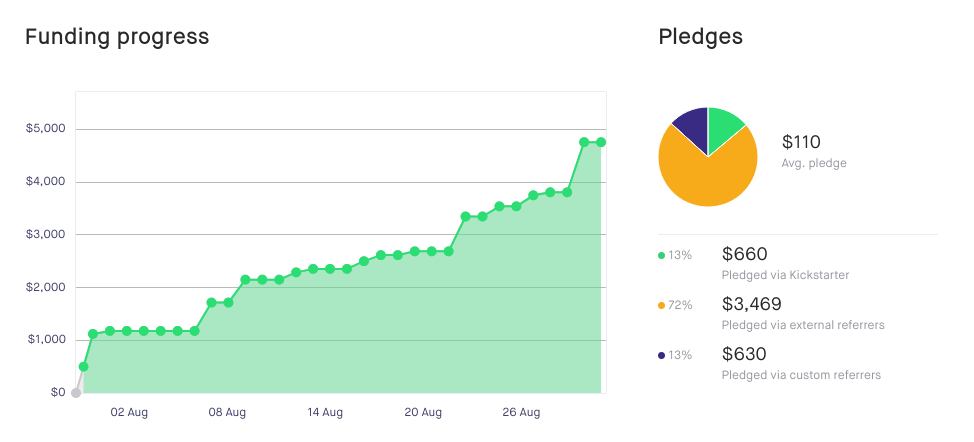The image size is (974, 442).
Task: Click the $5,000 y-axis label
Action: [x=46, y=129]
